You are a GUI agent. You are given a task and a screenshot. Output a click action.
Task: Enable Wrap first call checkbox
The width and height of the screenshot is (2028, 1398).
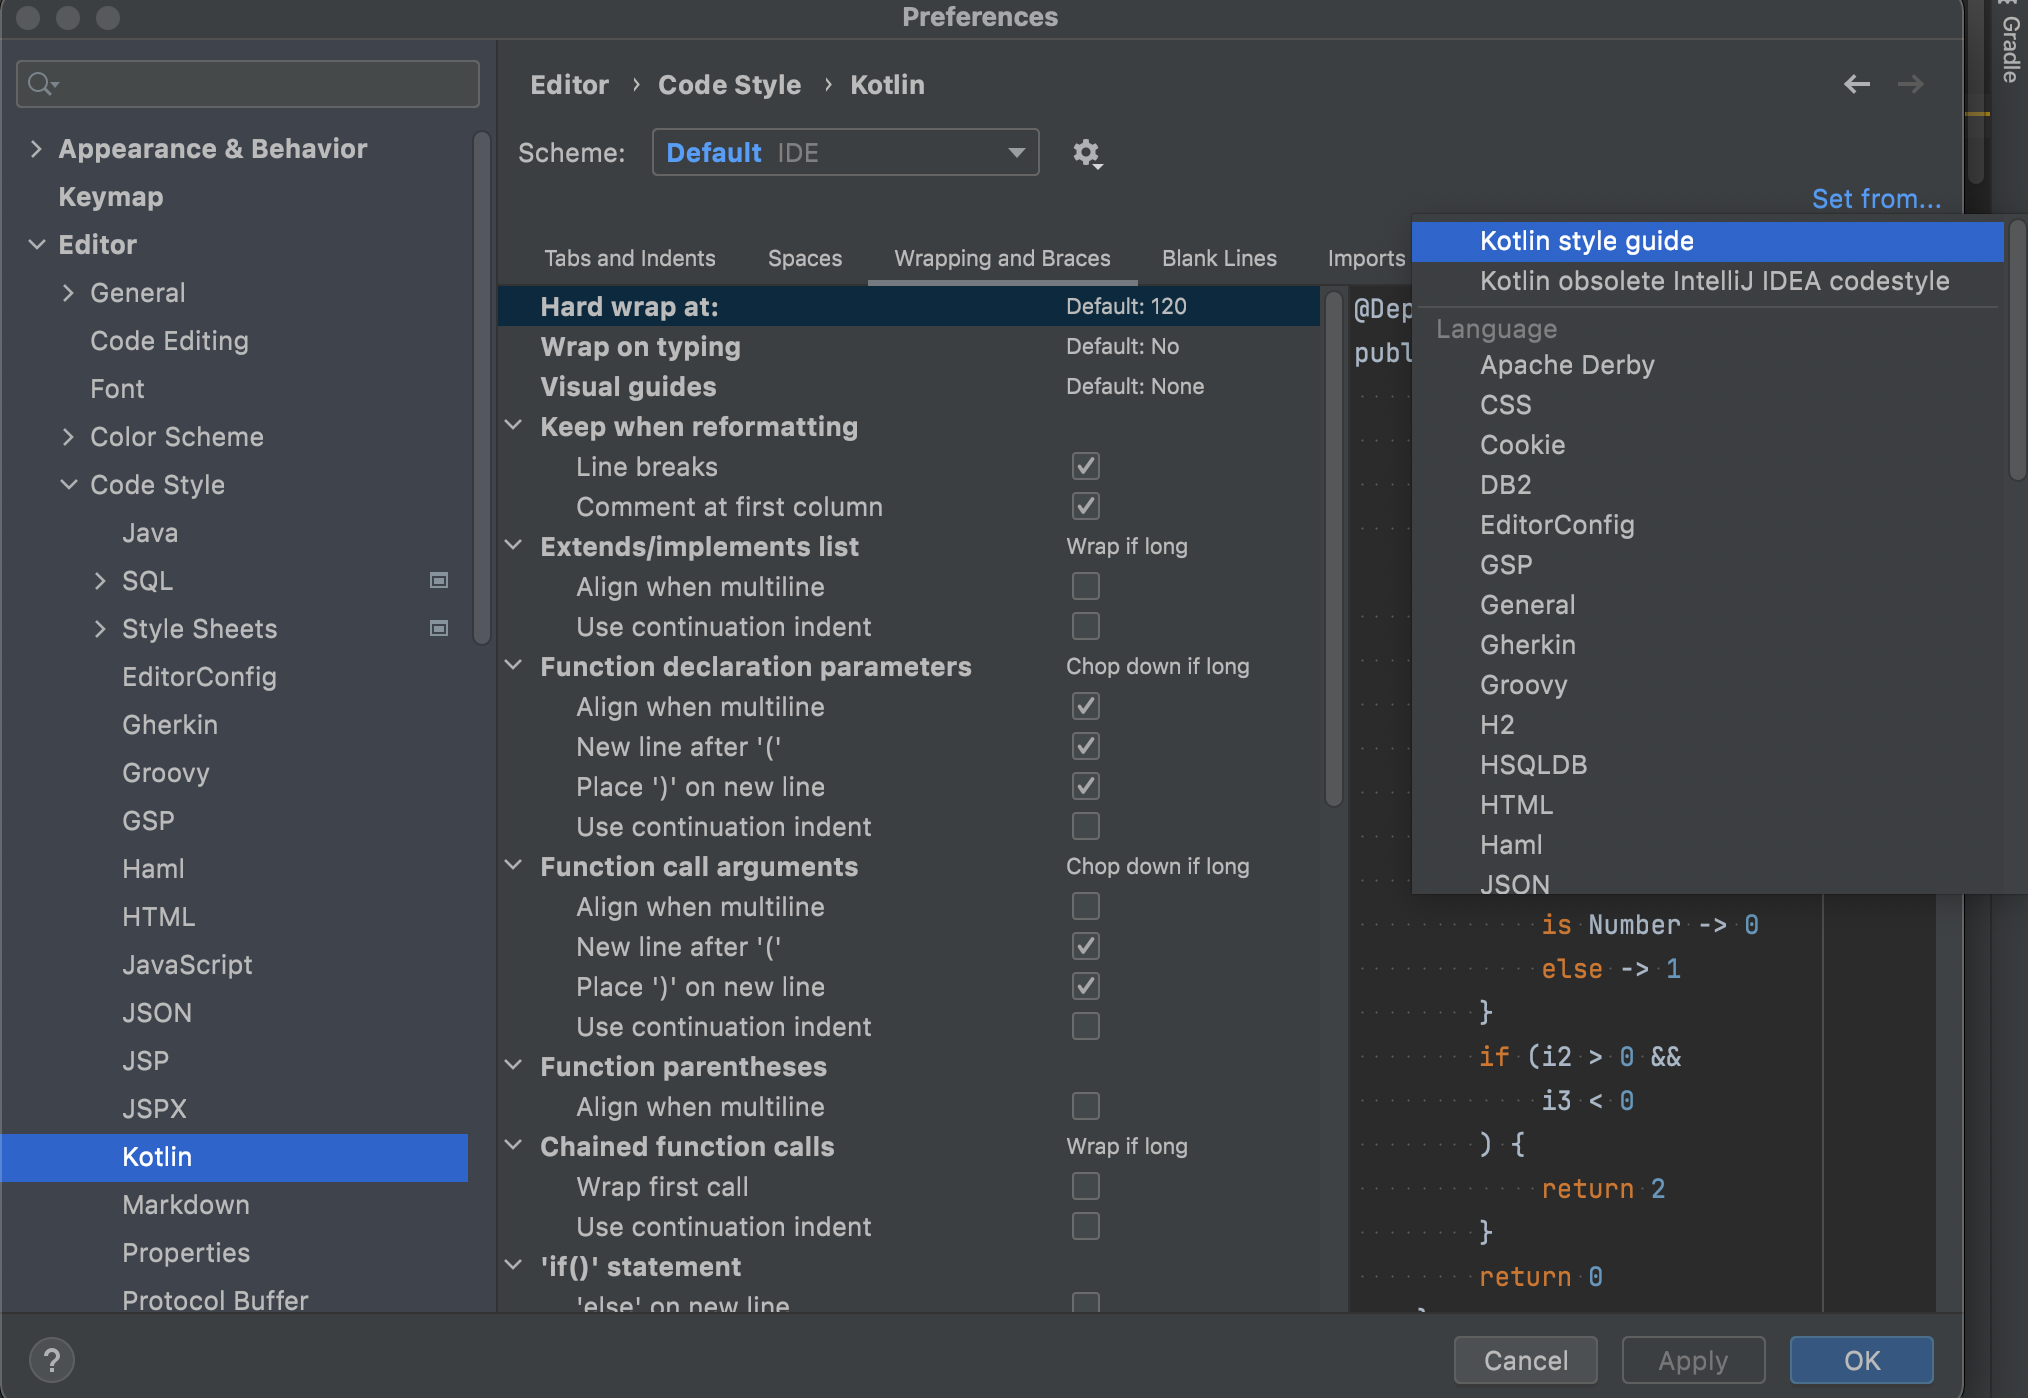(1085, 1186)
